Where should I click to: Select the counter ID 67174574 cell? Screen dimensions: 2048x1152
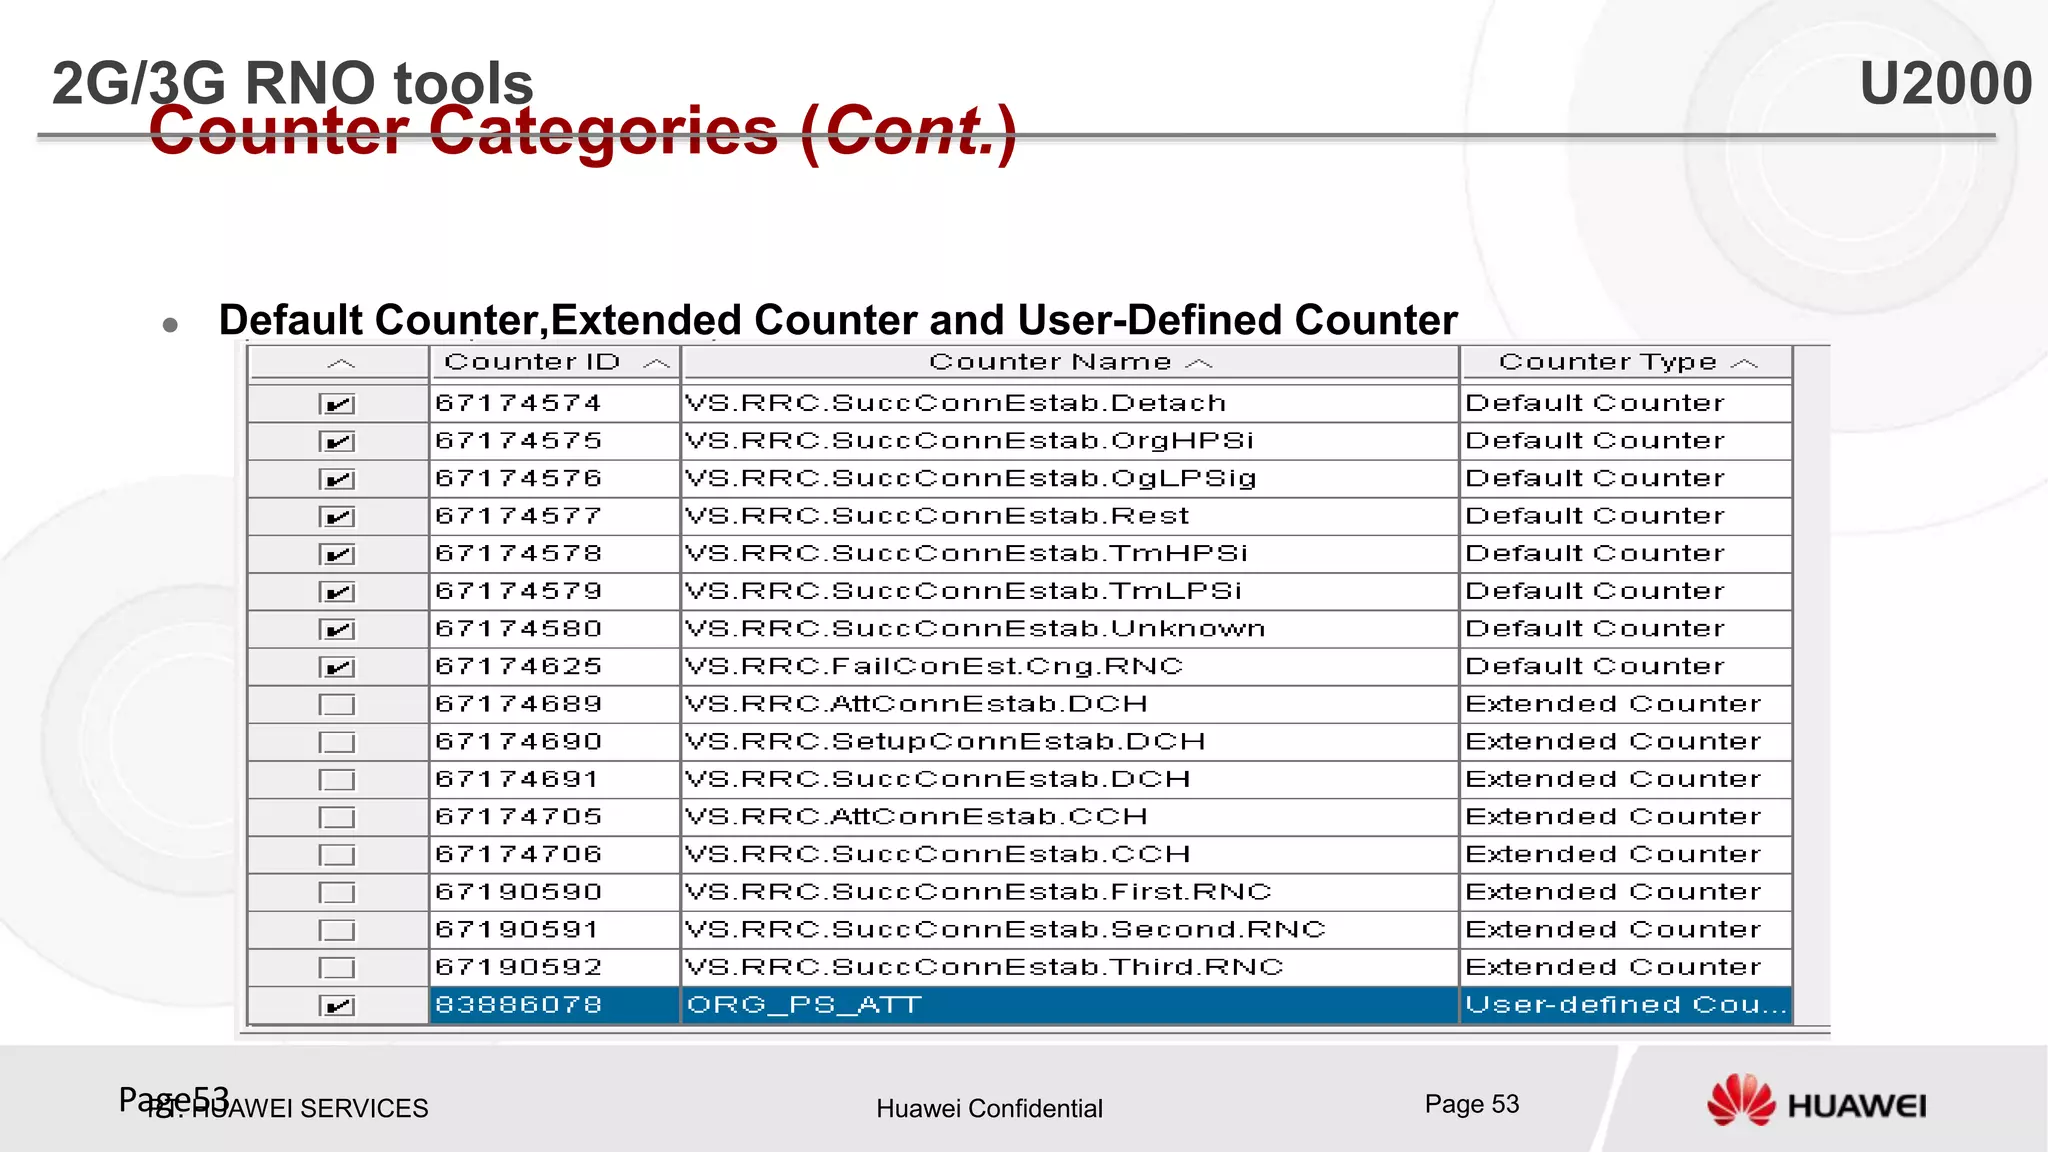point(555,404)
